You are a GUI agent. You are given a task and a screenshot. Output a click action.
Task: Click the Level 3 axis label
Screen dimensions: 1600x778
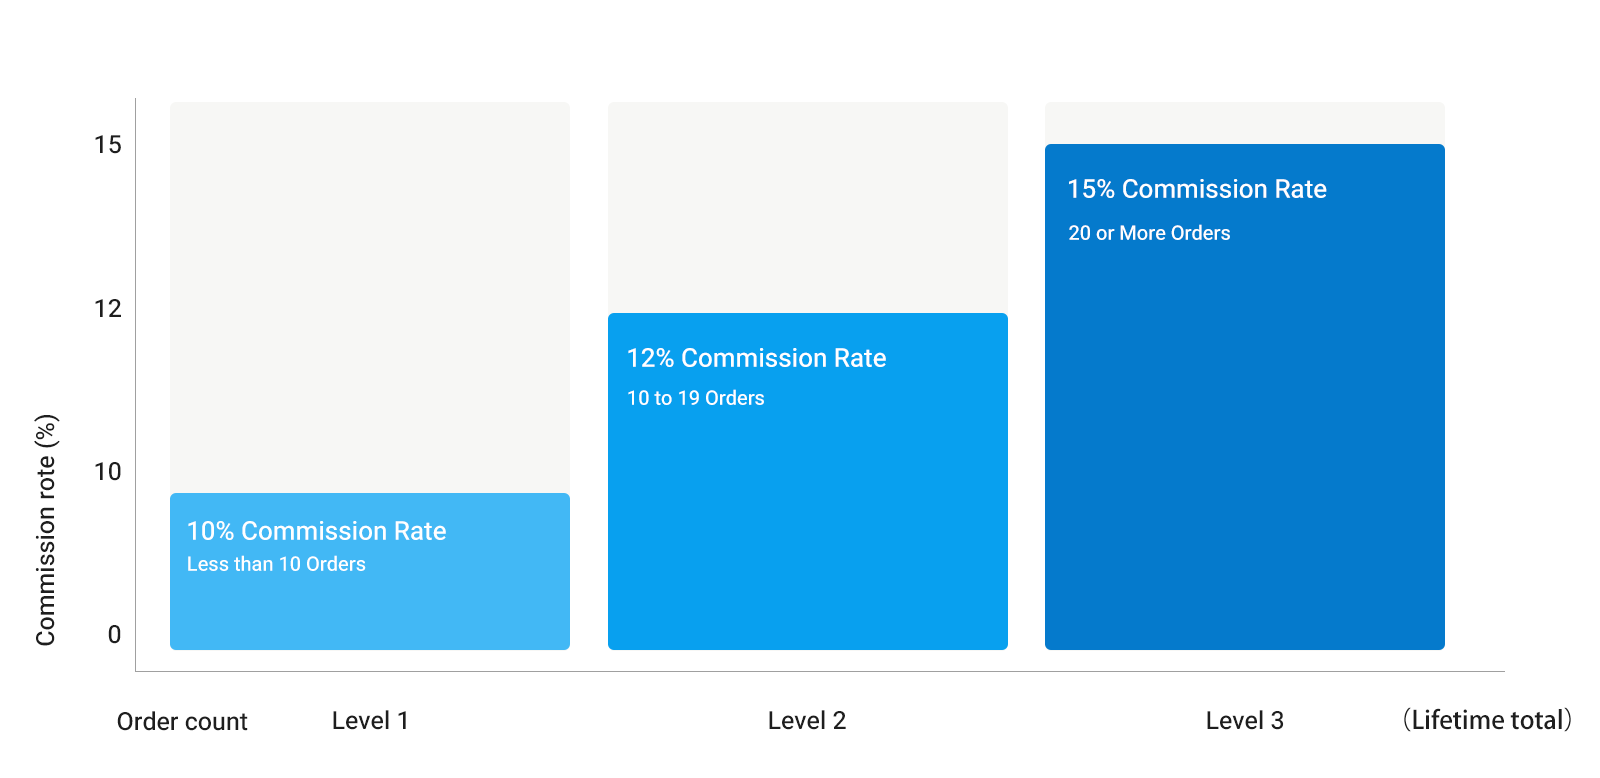coord(1244,720)
